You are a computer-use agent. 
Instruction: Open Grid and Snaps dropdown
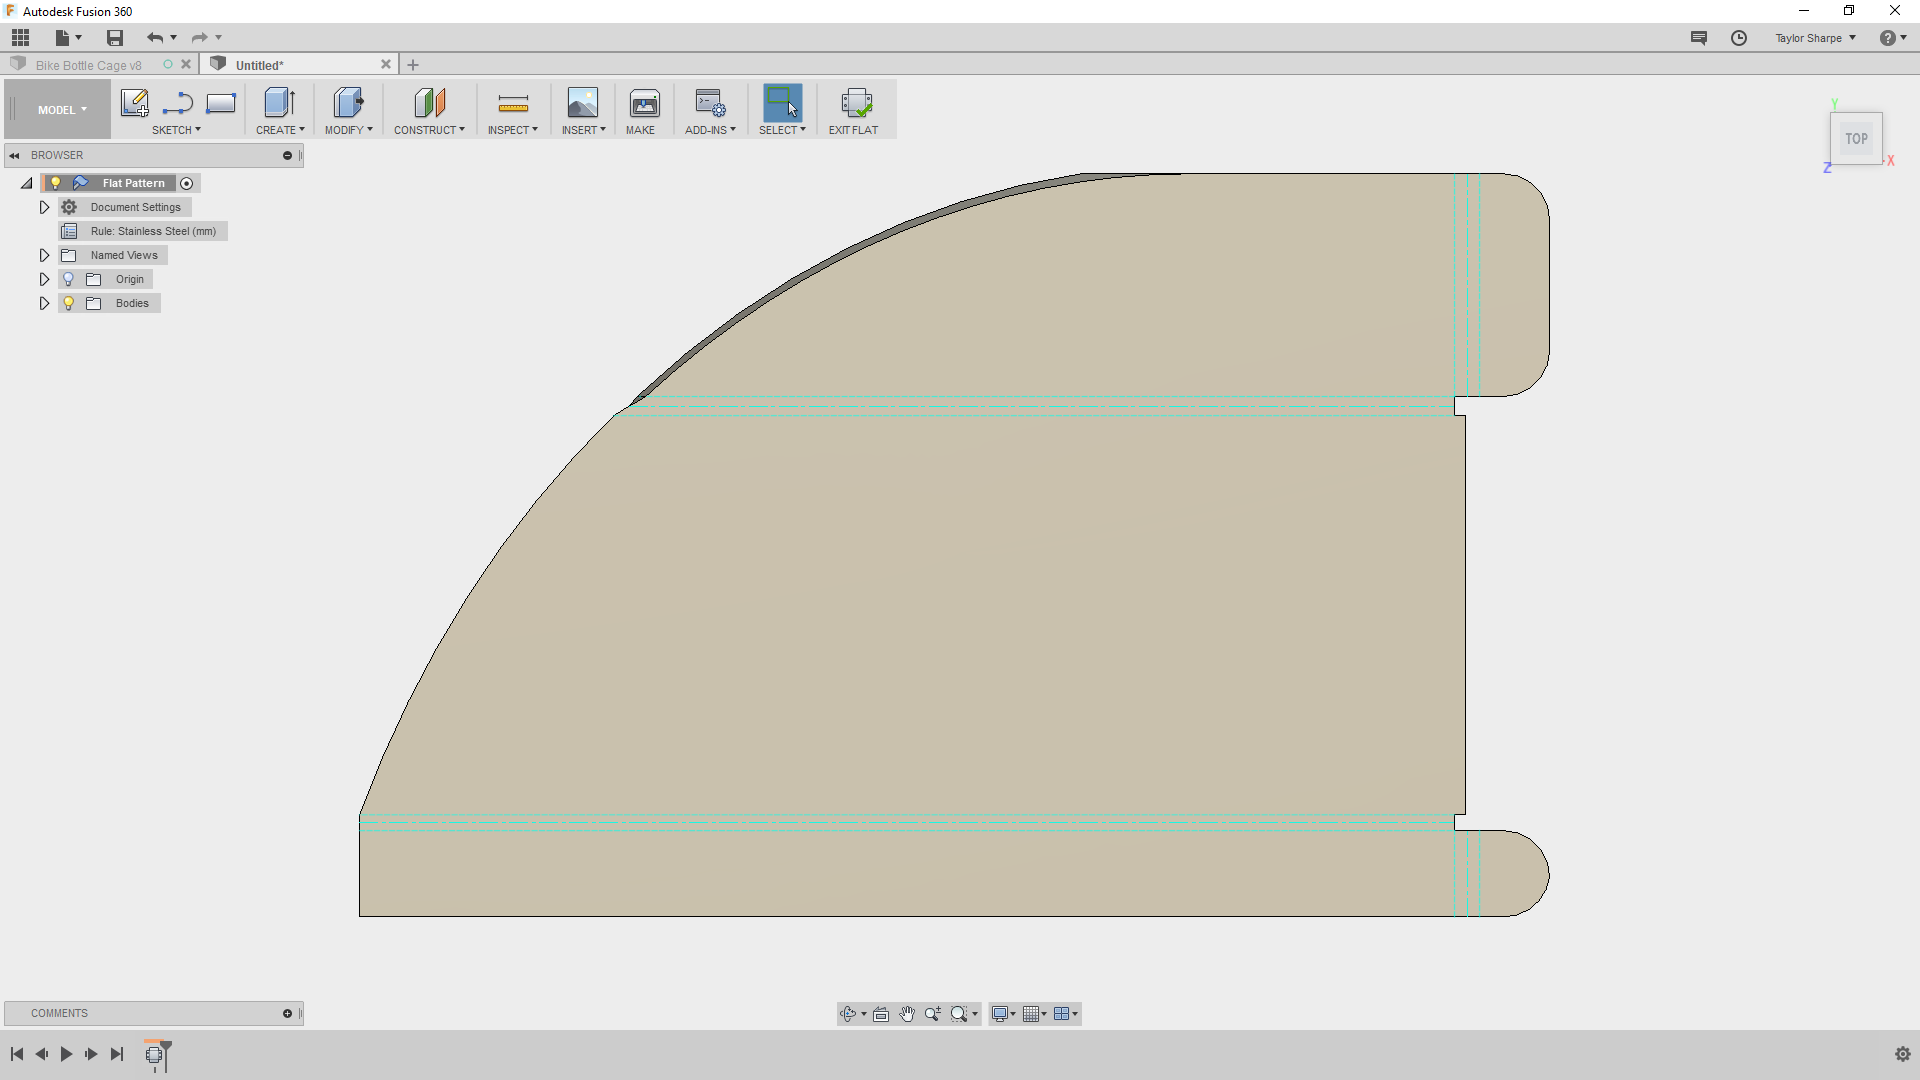(1035, 1014)
